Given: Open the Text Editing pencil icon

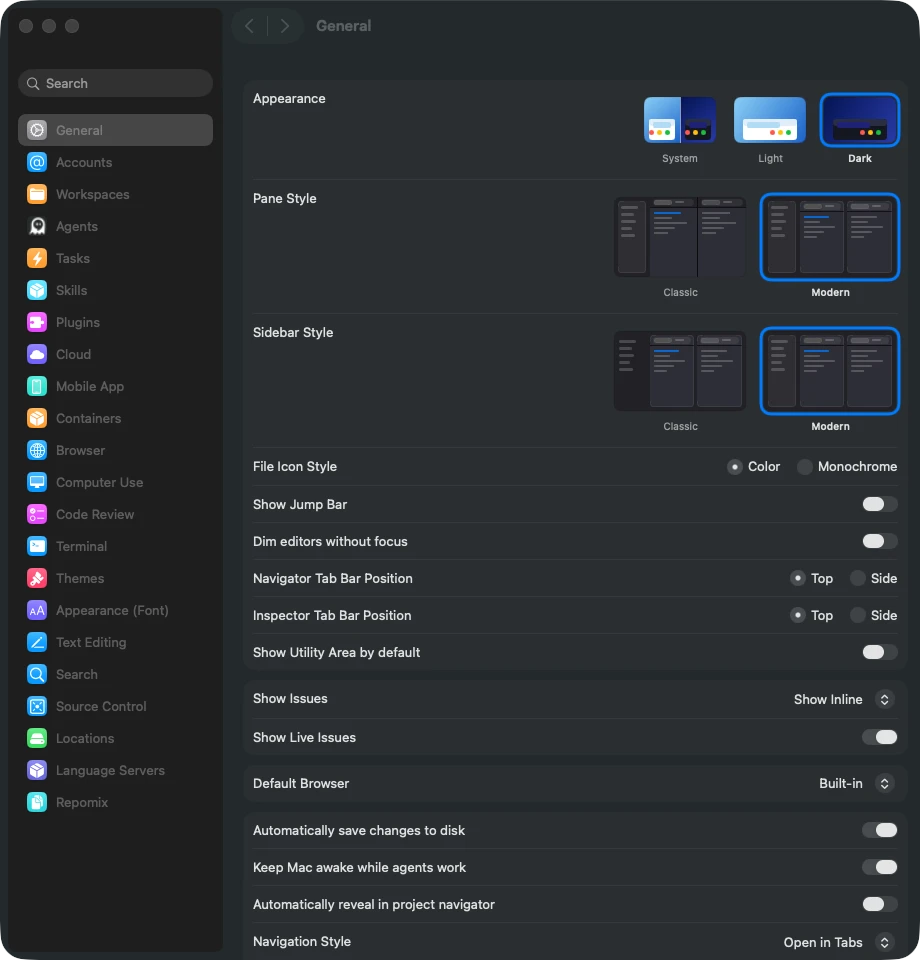Looking at the screenshot, I should click(37, 642).
